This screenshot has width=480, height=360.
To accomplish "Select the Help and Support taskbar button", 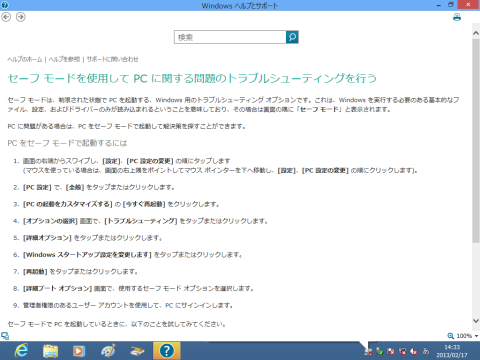I will [x=167, y=351].
